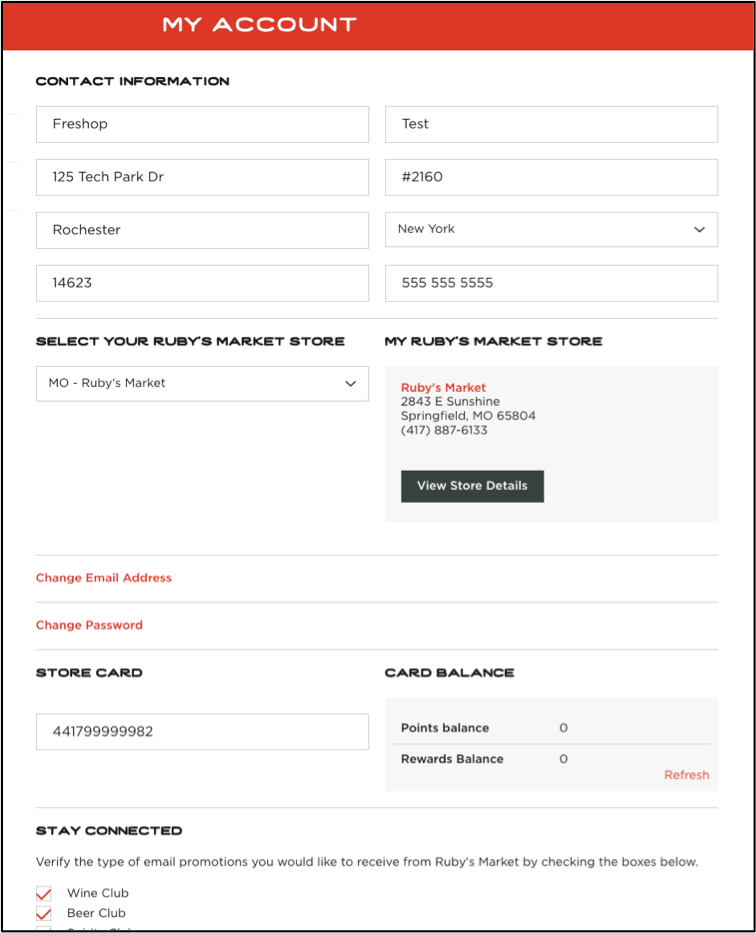Click the first name field containing Freshop

tap(202, 124)
